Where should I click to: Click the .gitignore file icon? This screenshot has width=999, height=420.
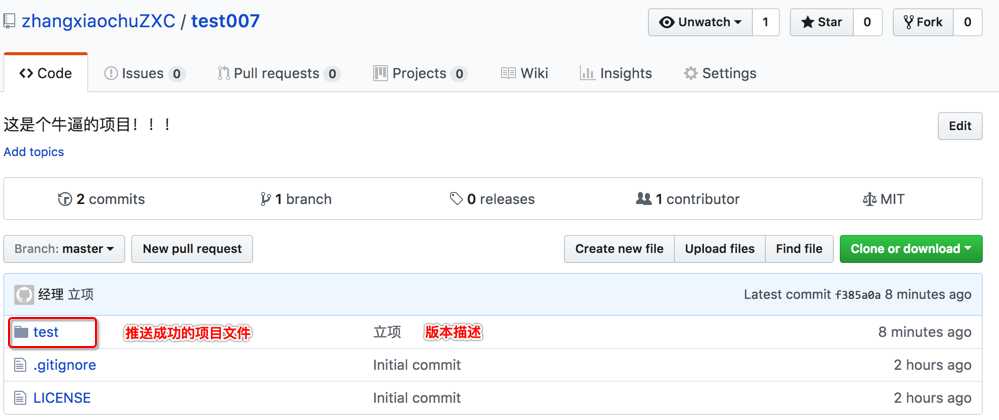pyautogui.click(x=21, y=365)
